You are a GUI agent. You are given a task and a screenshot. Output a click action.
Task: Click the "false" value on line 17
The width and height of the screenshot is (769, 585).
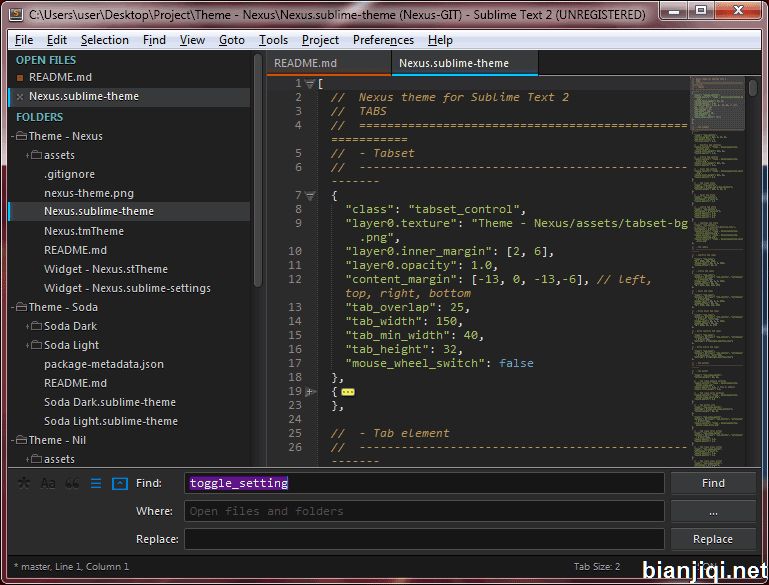tap(516, 363)
